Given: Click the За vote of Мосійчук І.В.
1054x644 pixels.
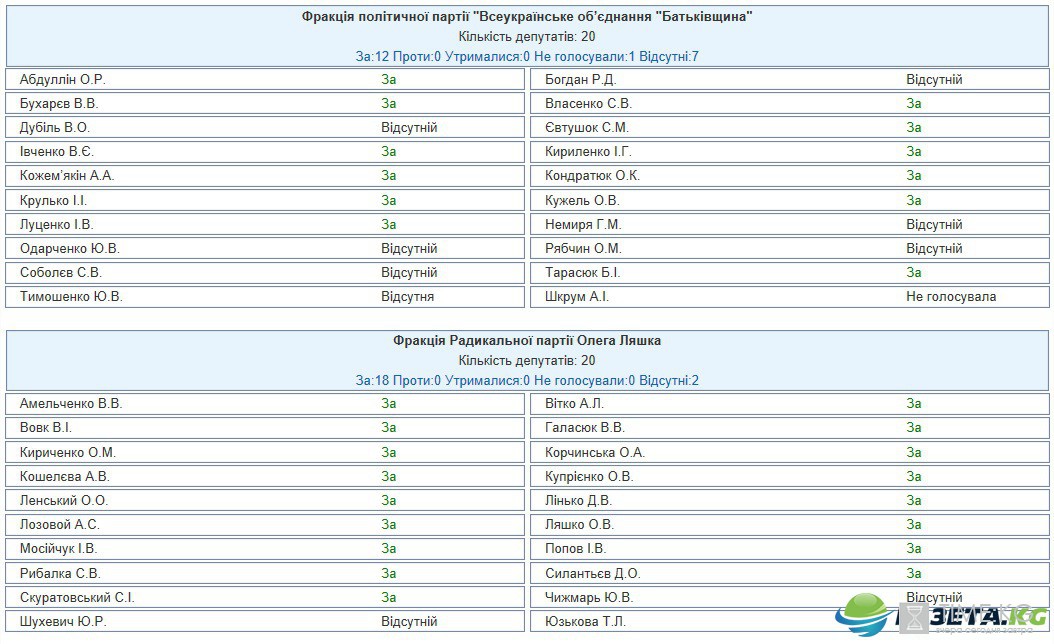Looking at the screenshot, I should pyautogui.click(x=389, y=549).
